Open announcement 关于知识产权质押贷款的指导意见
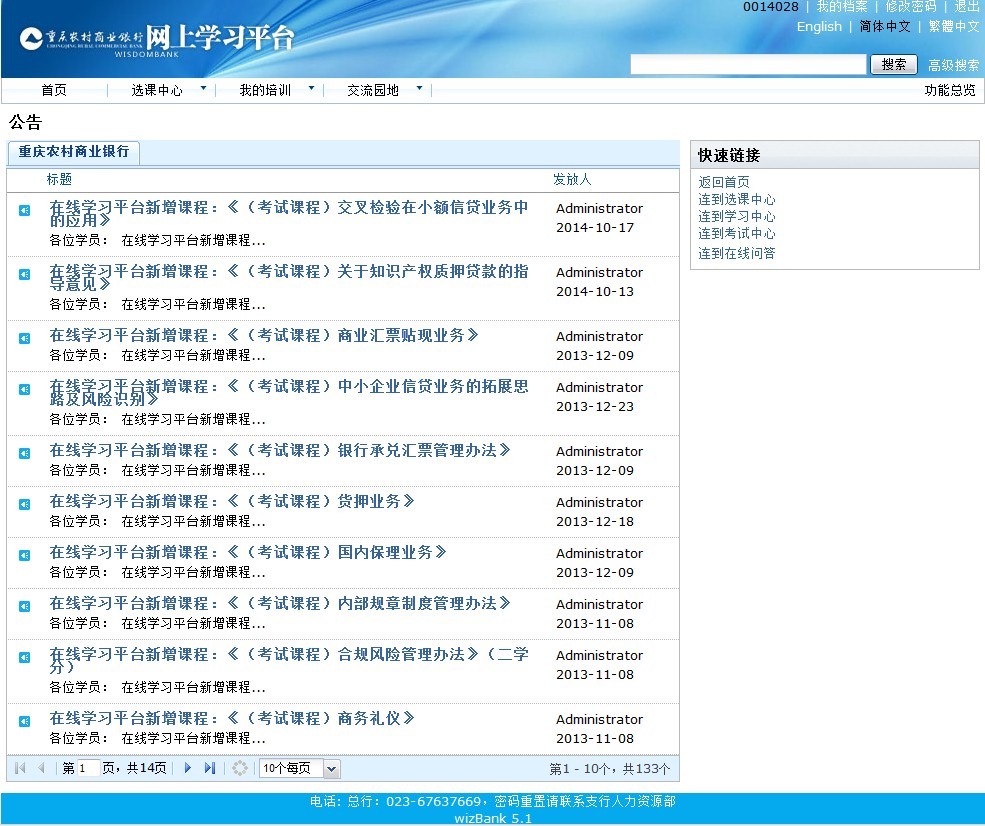This screenshot has width=985, height=826. [x=289, y=278]
